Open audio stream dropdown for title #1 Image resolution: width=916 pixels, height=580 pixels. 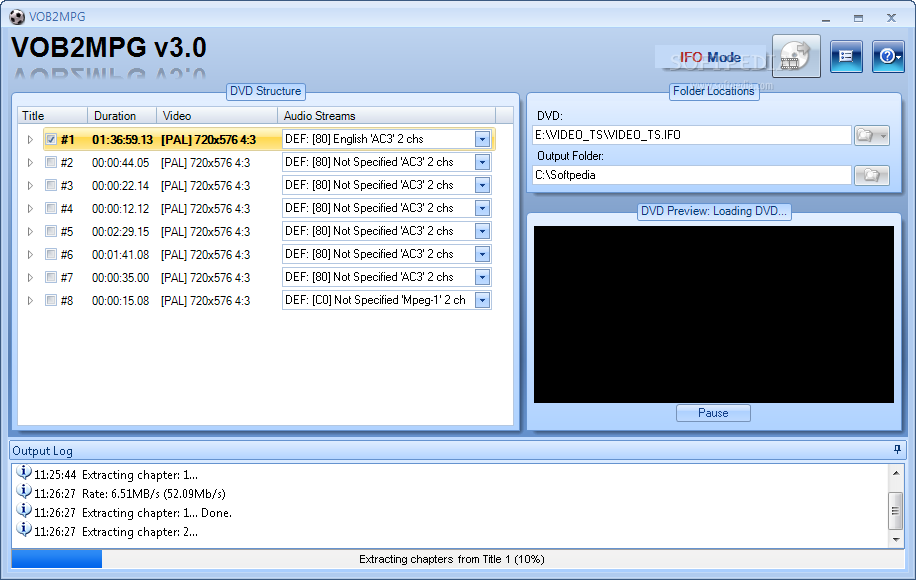(482, 140)
